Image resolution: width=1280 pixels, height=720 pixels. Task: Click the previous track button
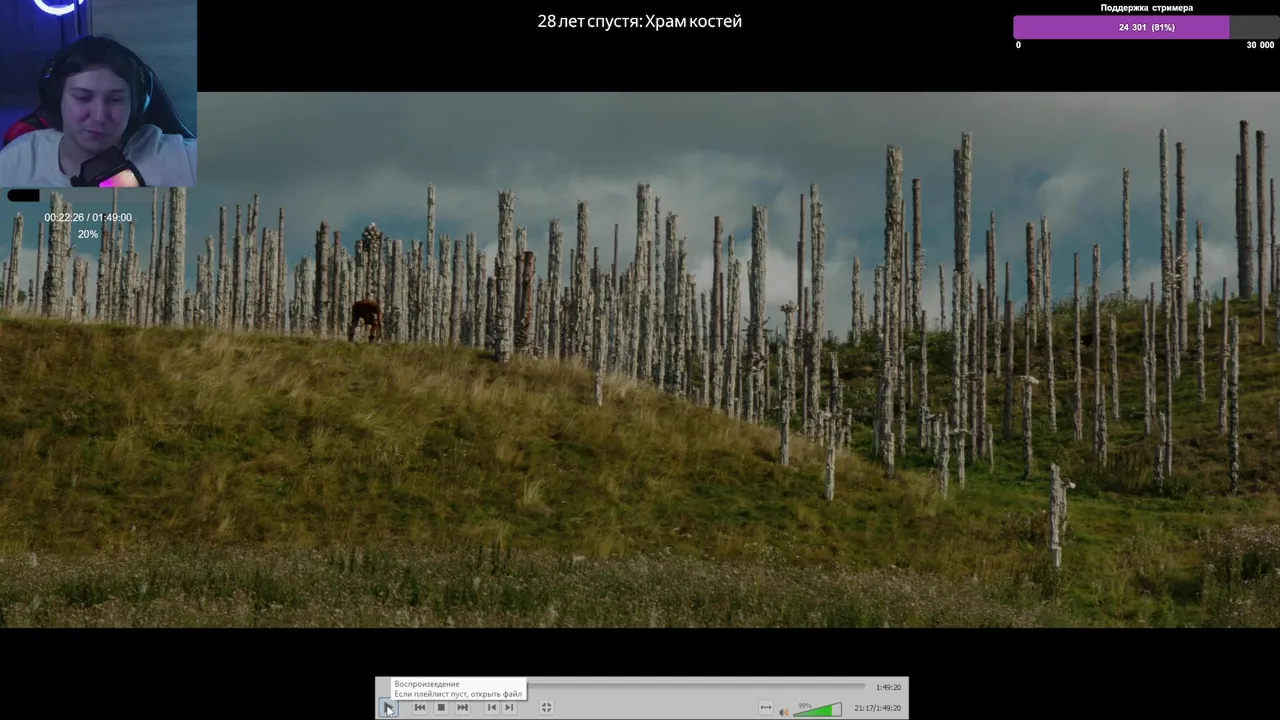[x=420, y=708]
